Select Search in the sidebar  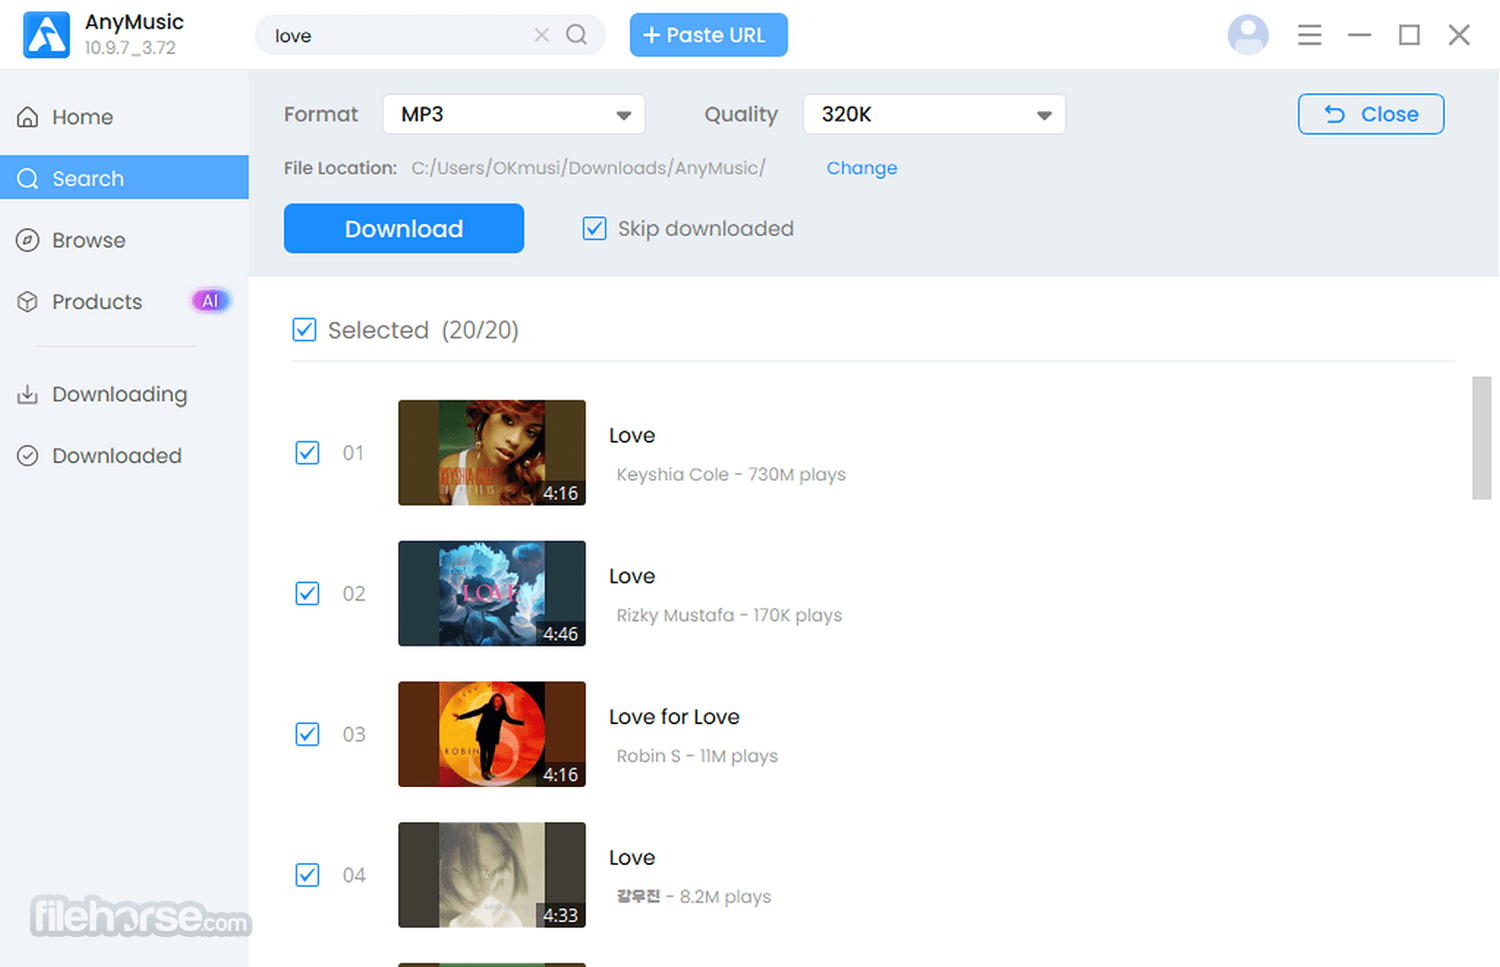(x=124, y=178)
